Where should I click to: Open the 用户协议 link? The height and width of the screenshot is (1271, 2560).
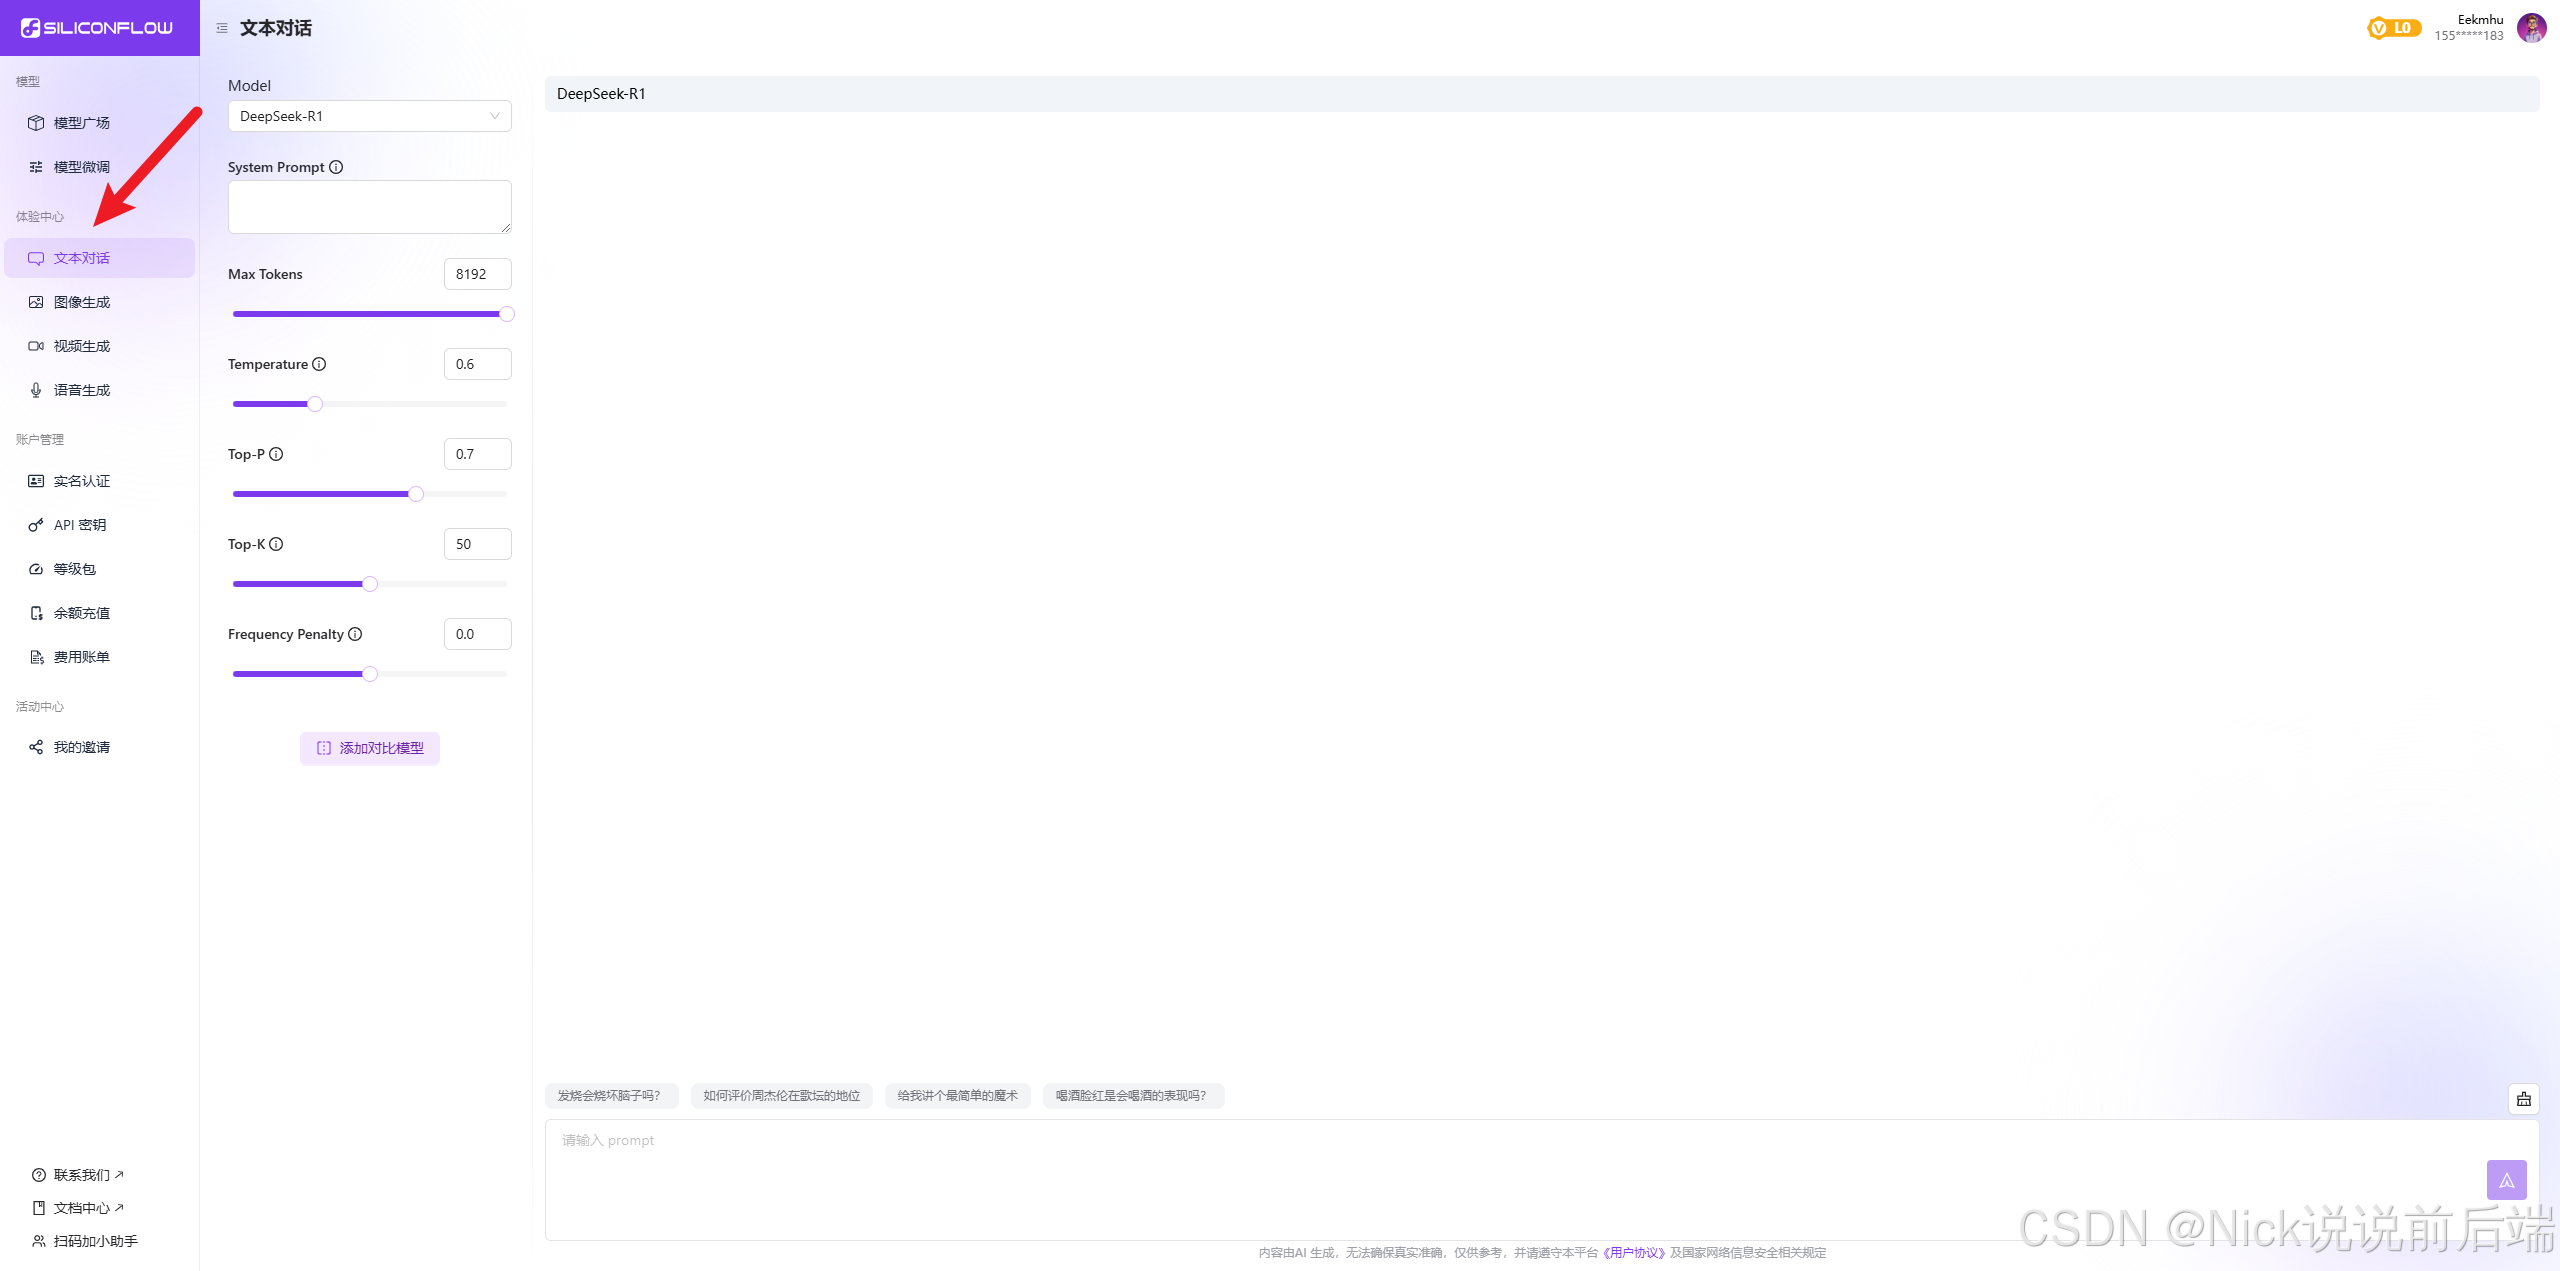(x=1634, y=1252)
